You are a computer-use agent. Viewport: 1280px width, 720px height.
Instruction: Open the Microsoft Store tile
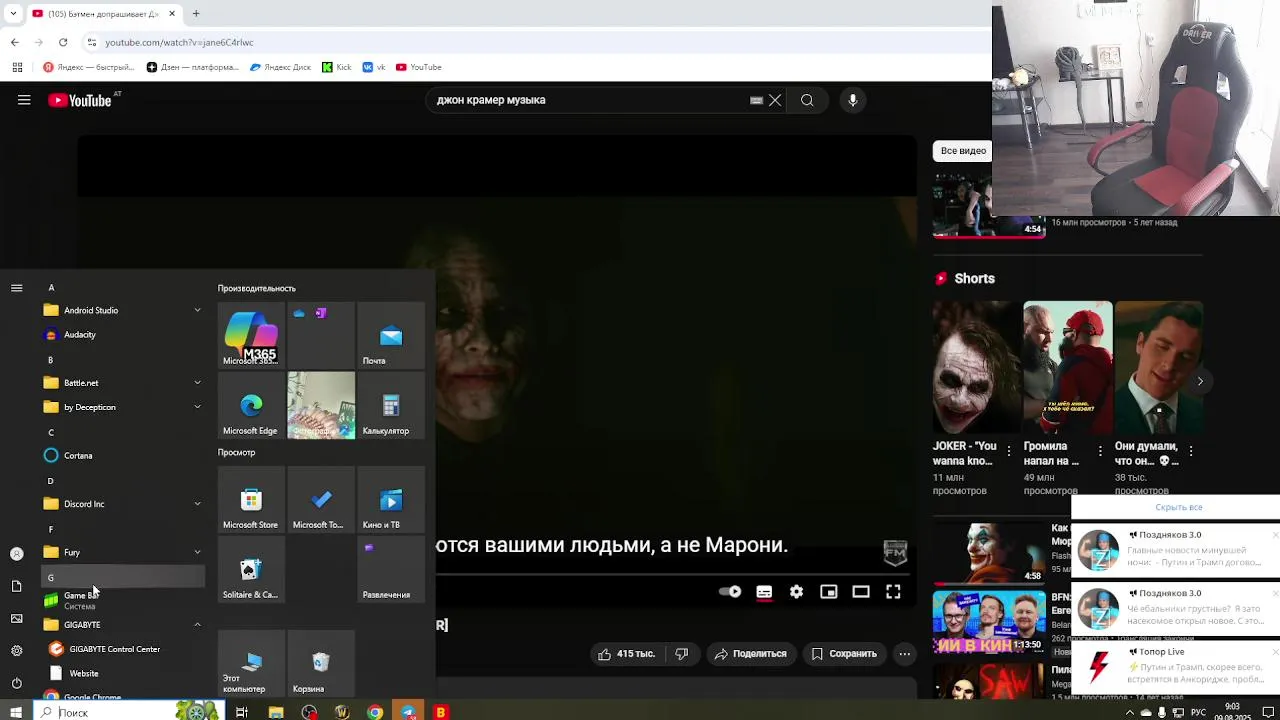[251, 499]
